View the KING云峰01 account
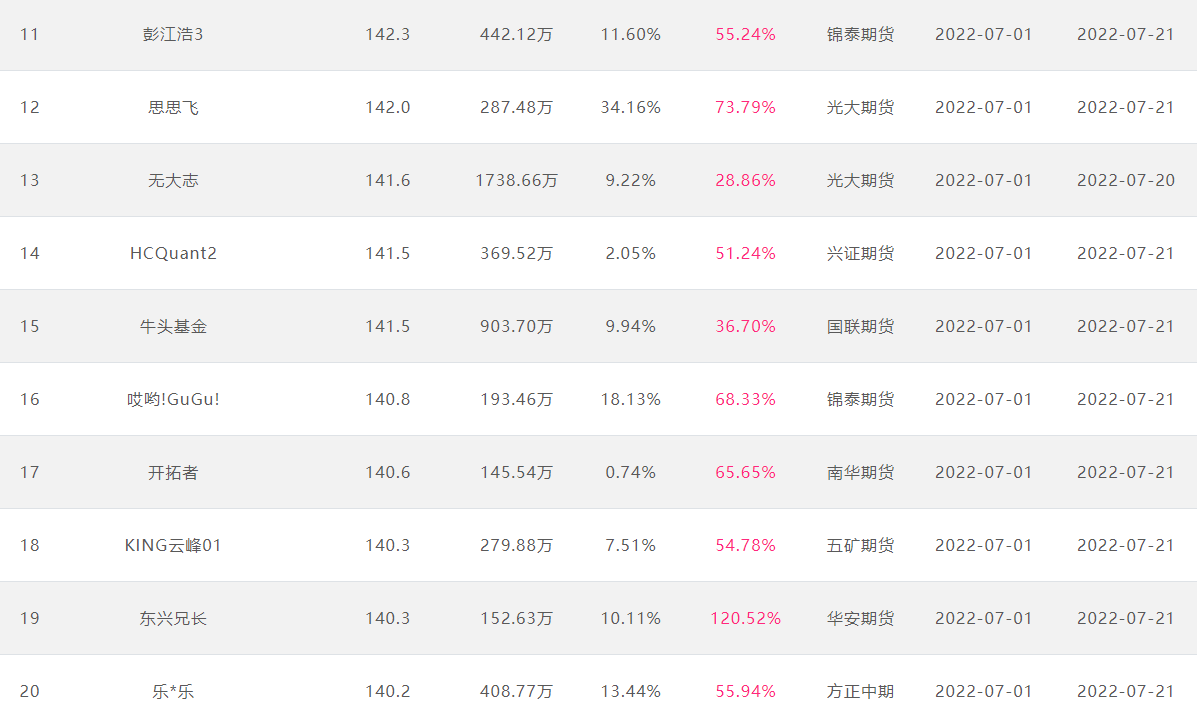 click(173, 546)
